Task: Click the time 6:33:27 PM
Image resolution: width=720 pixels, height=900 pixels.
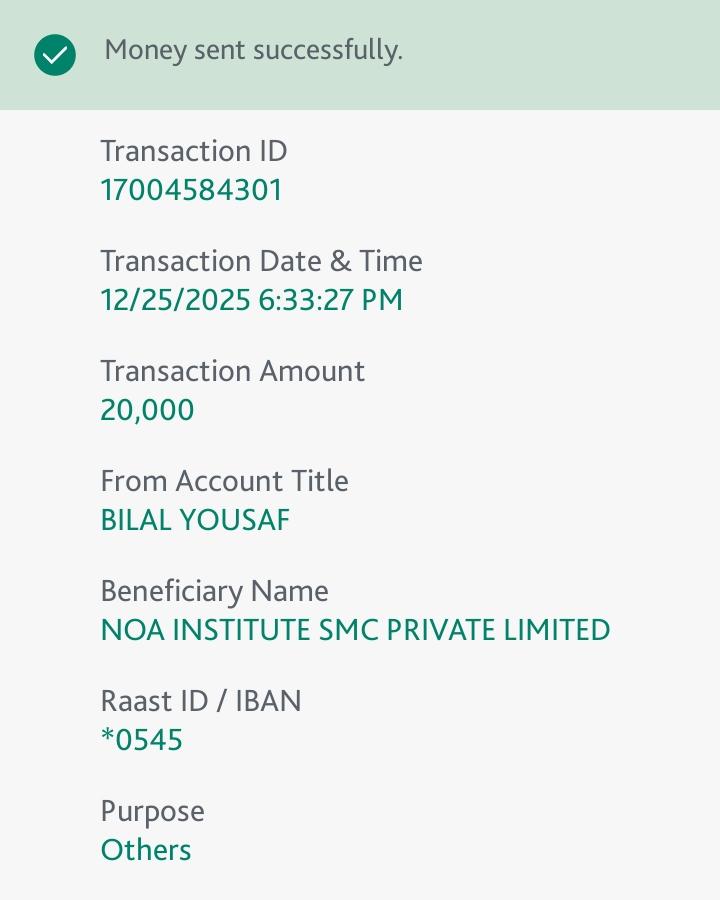Action: pyautogui.click(x=331, y=300)
